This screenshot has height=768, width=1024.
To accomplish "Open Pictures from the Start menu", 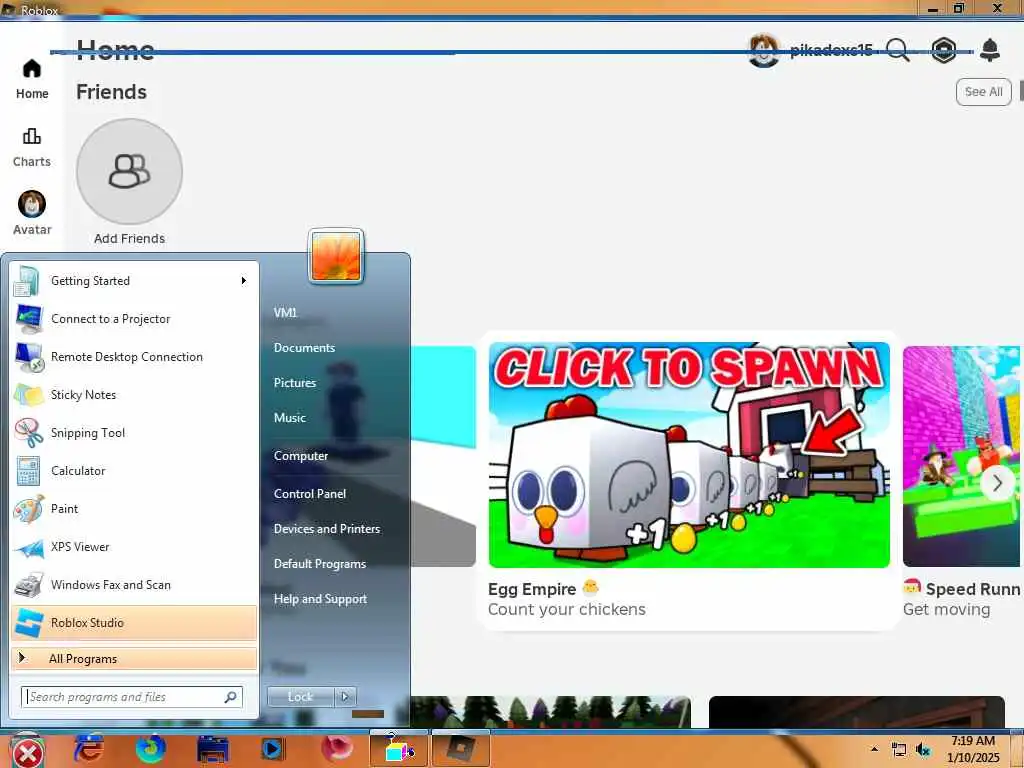I will click(295, 383).
